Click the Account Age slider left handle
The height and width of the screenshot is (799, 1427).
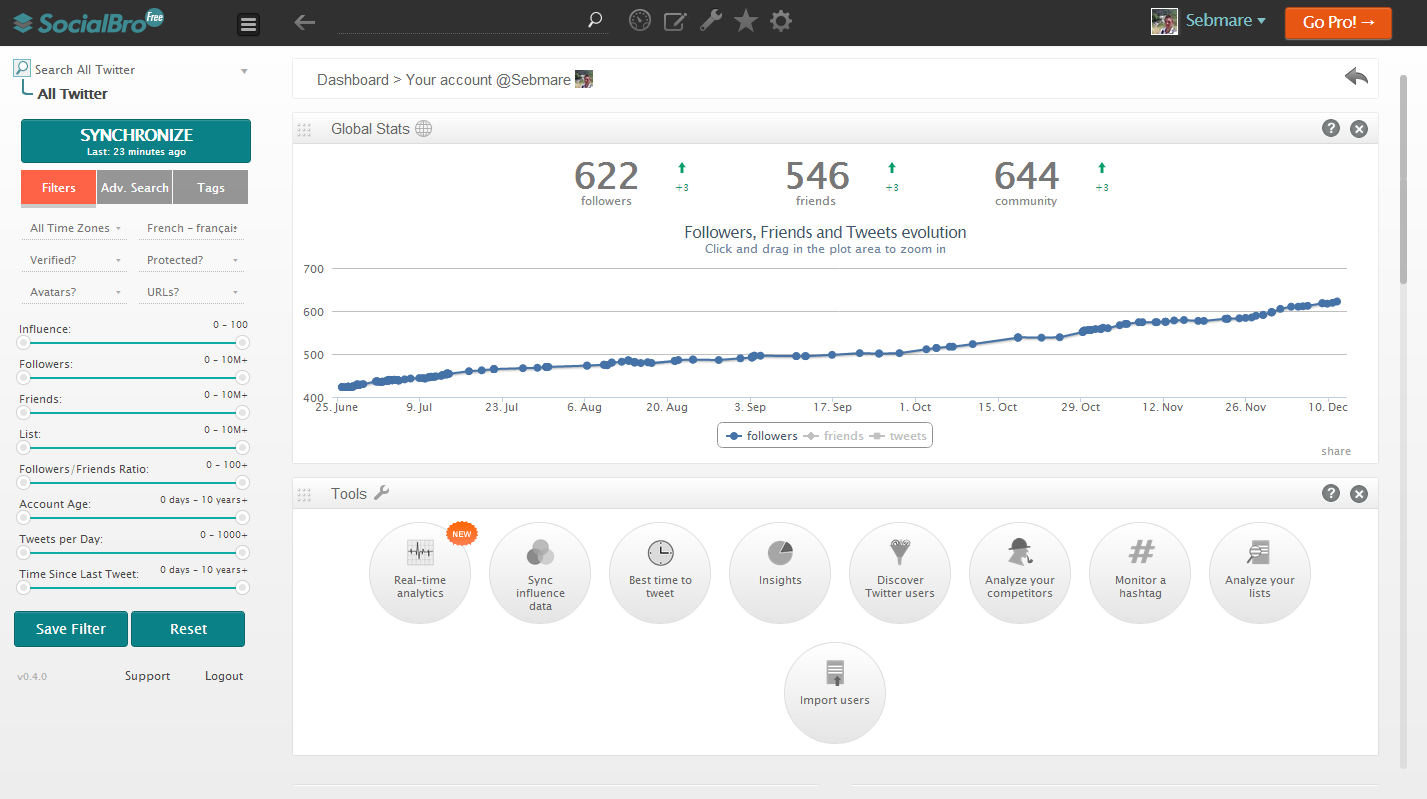[22, 517]
